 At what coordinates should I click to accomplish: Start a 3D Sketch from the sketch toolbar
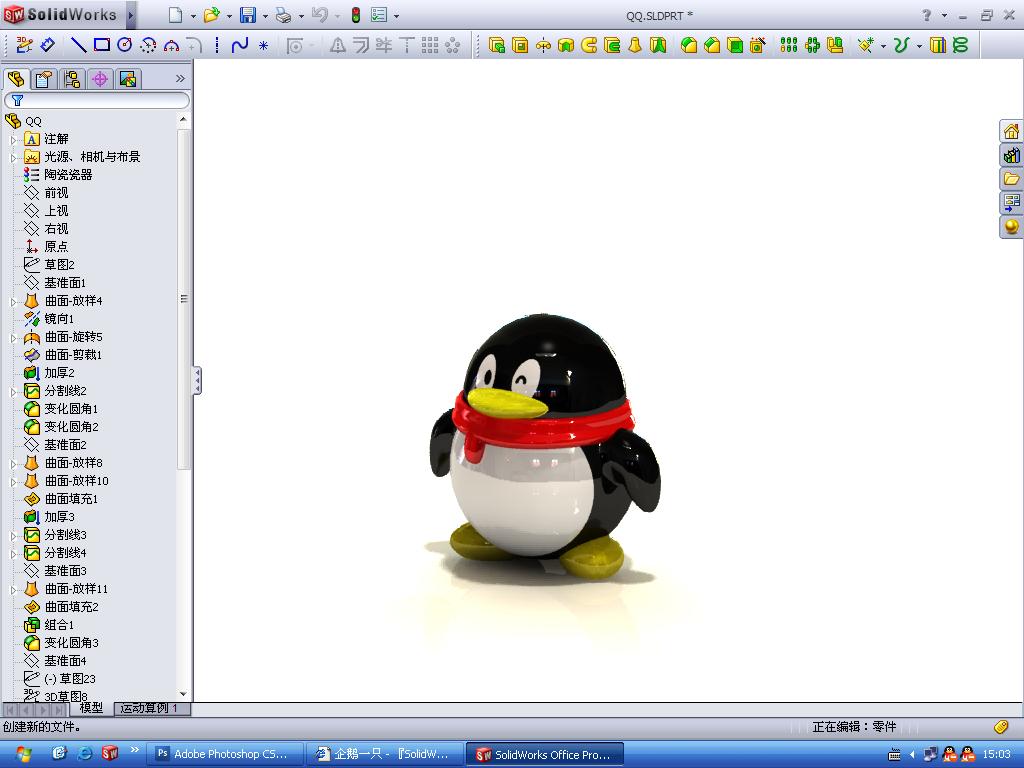[24, 44]
